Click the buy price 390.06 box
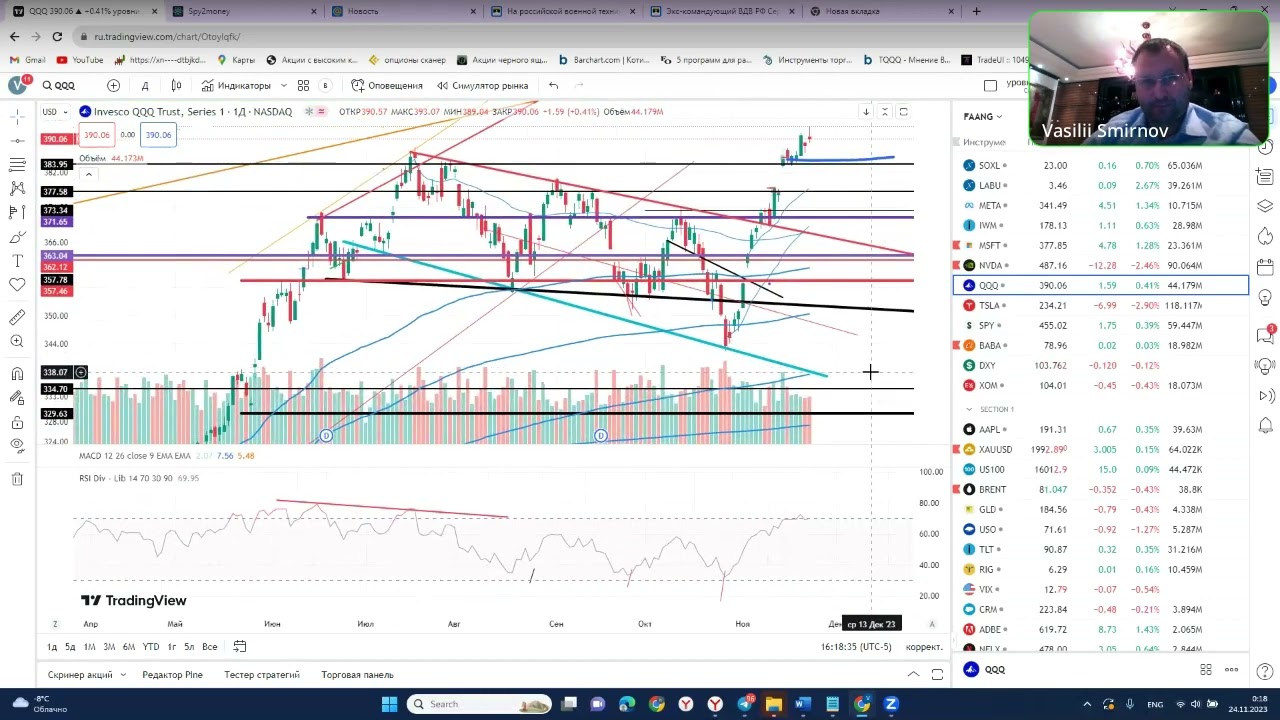The height and width of the screenshot is (720, 1280). tap(158, 135)
